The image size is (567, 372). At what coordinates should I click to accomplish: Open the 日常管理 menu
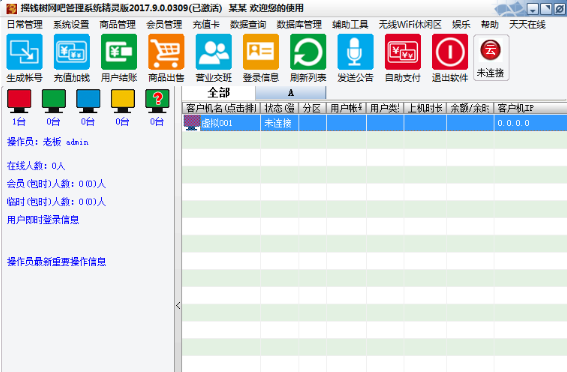[x=25, y=25]
